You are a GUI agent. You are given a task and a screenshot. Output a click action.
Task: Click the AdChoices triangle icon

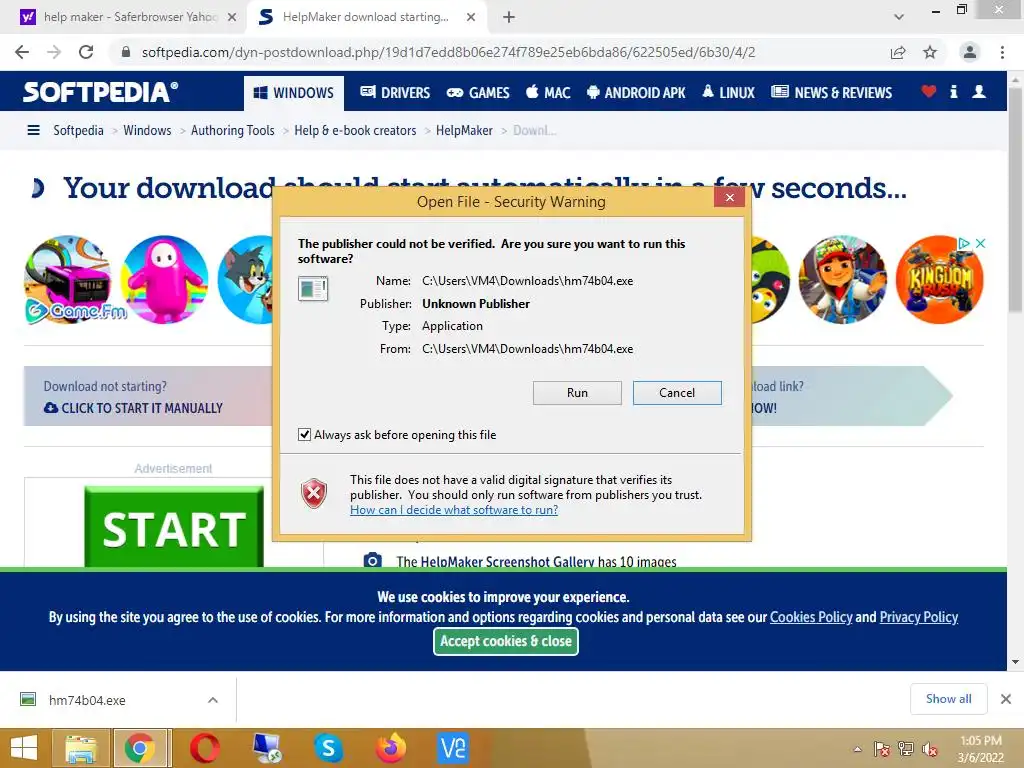(964, 243)
